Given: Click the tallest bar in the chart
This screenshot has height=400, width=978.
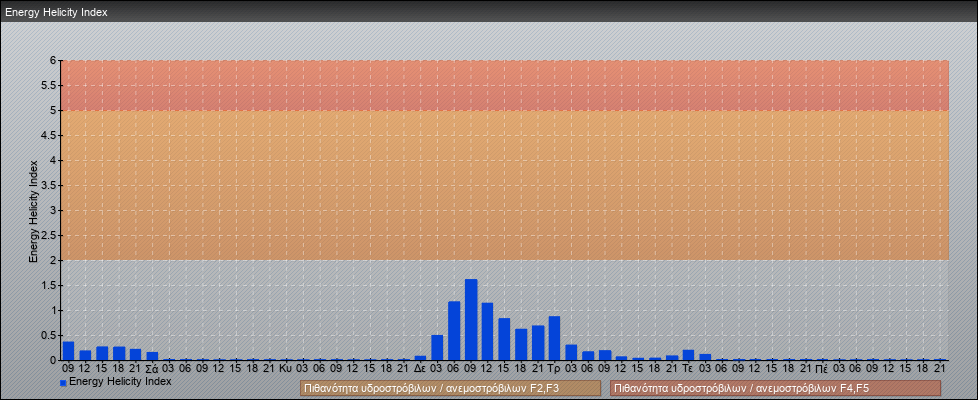Looking at the screenshot, I should click(x=471, y=320).
